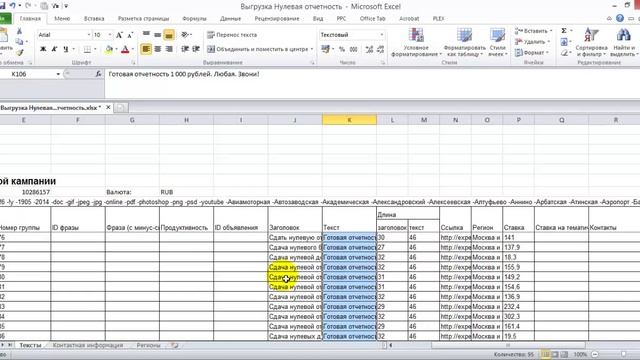Open Сортировка и фильтр dropdown

(x=591, y=43)
